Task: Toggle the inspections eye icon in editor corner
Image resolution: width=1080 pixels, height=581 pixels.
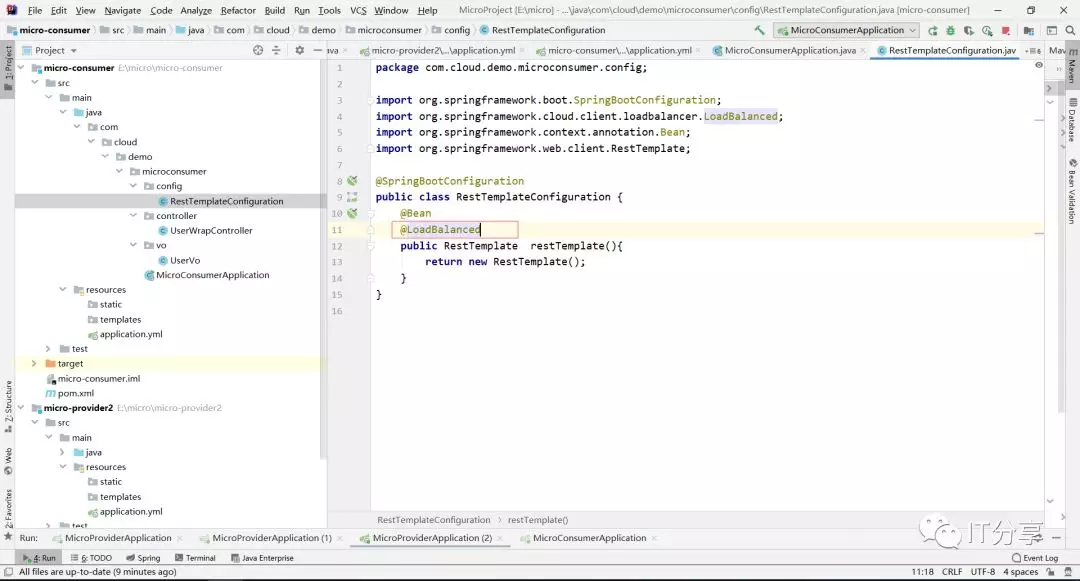Action: (x=1039, y=65)
